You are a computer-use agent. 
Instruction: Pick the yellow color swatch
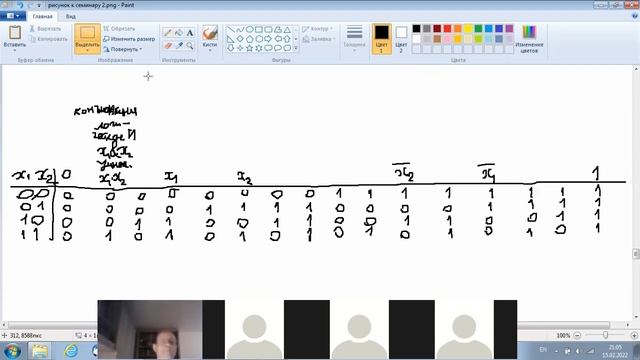(468, 29)
